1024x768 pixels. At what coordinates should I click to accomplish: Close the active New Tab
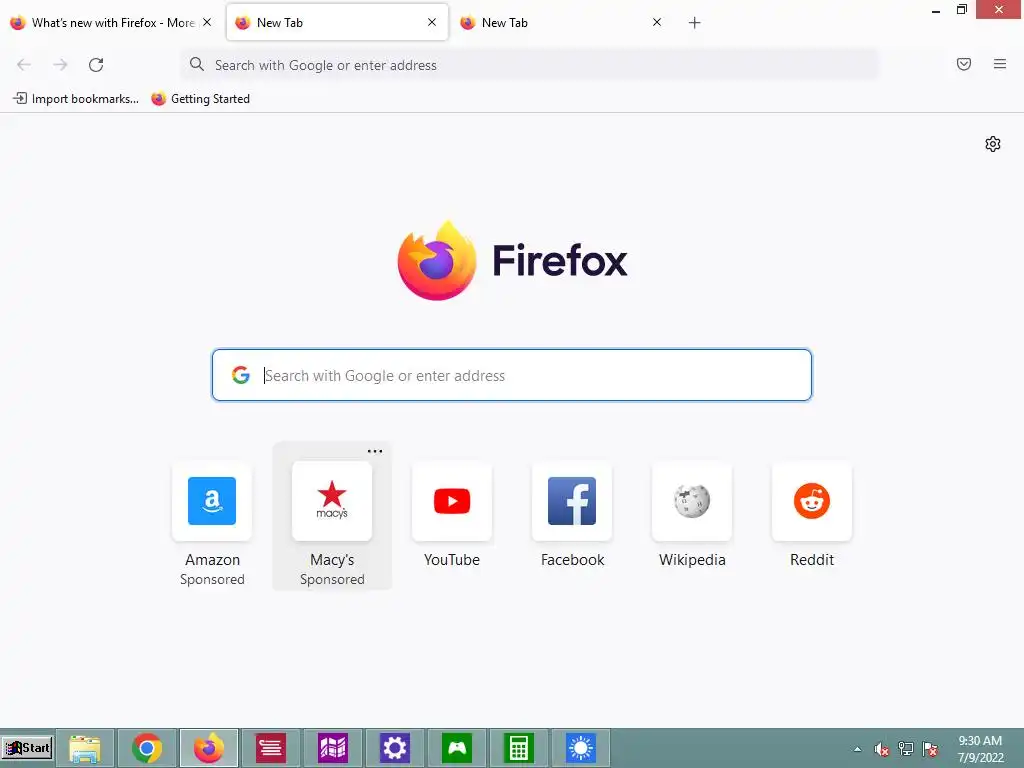[432, 22]
